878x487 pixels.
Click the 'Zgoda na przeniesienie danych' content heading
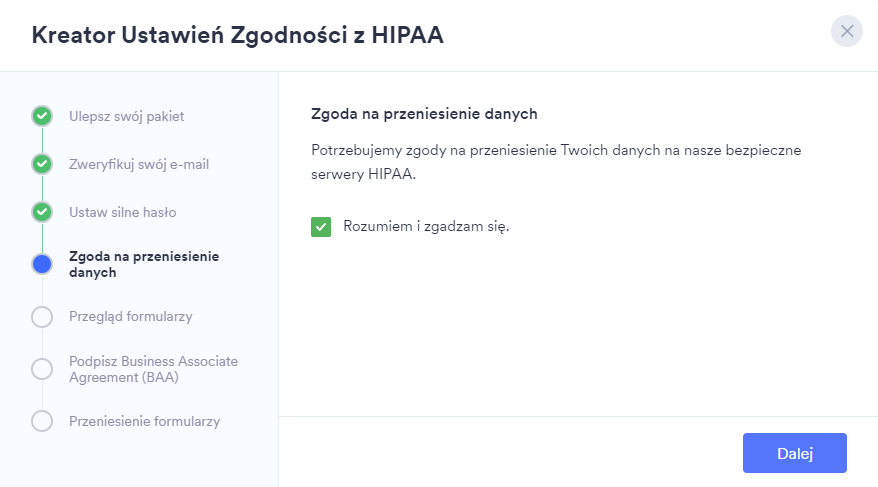[x=425, y=114]
